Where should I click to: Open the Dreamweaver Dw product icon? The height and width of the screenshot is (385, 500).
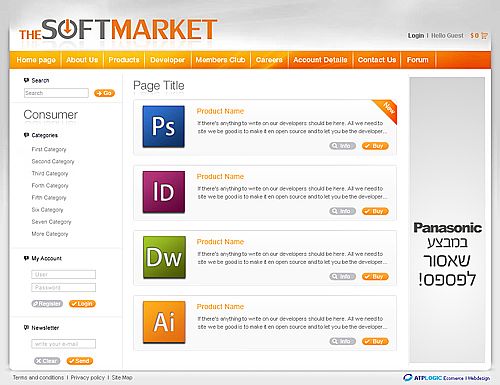pyautogui.click(x=164, y=257)
